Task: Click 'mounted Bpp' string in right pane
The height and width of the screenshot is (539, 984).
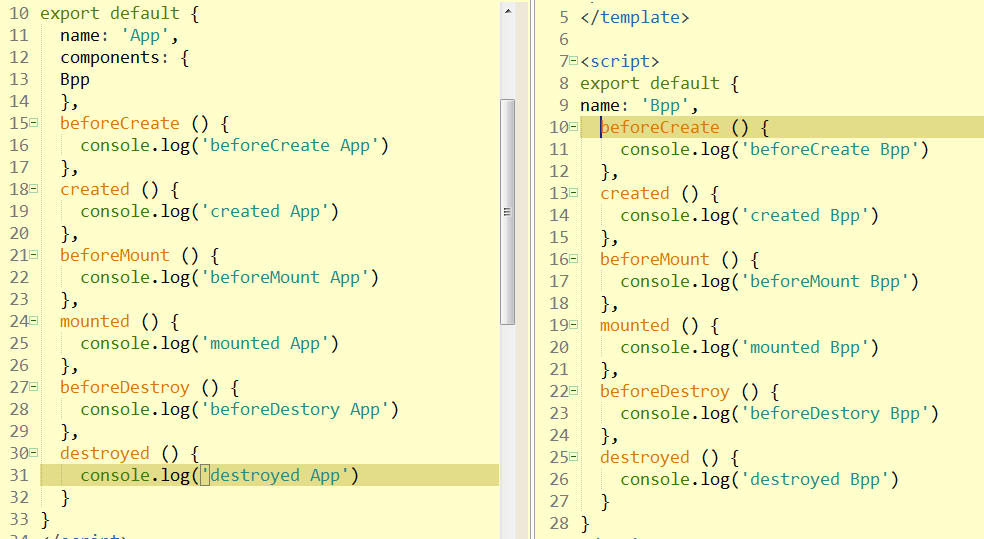Action: pyautogui.click(x=805, y=348)
